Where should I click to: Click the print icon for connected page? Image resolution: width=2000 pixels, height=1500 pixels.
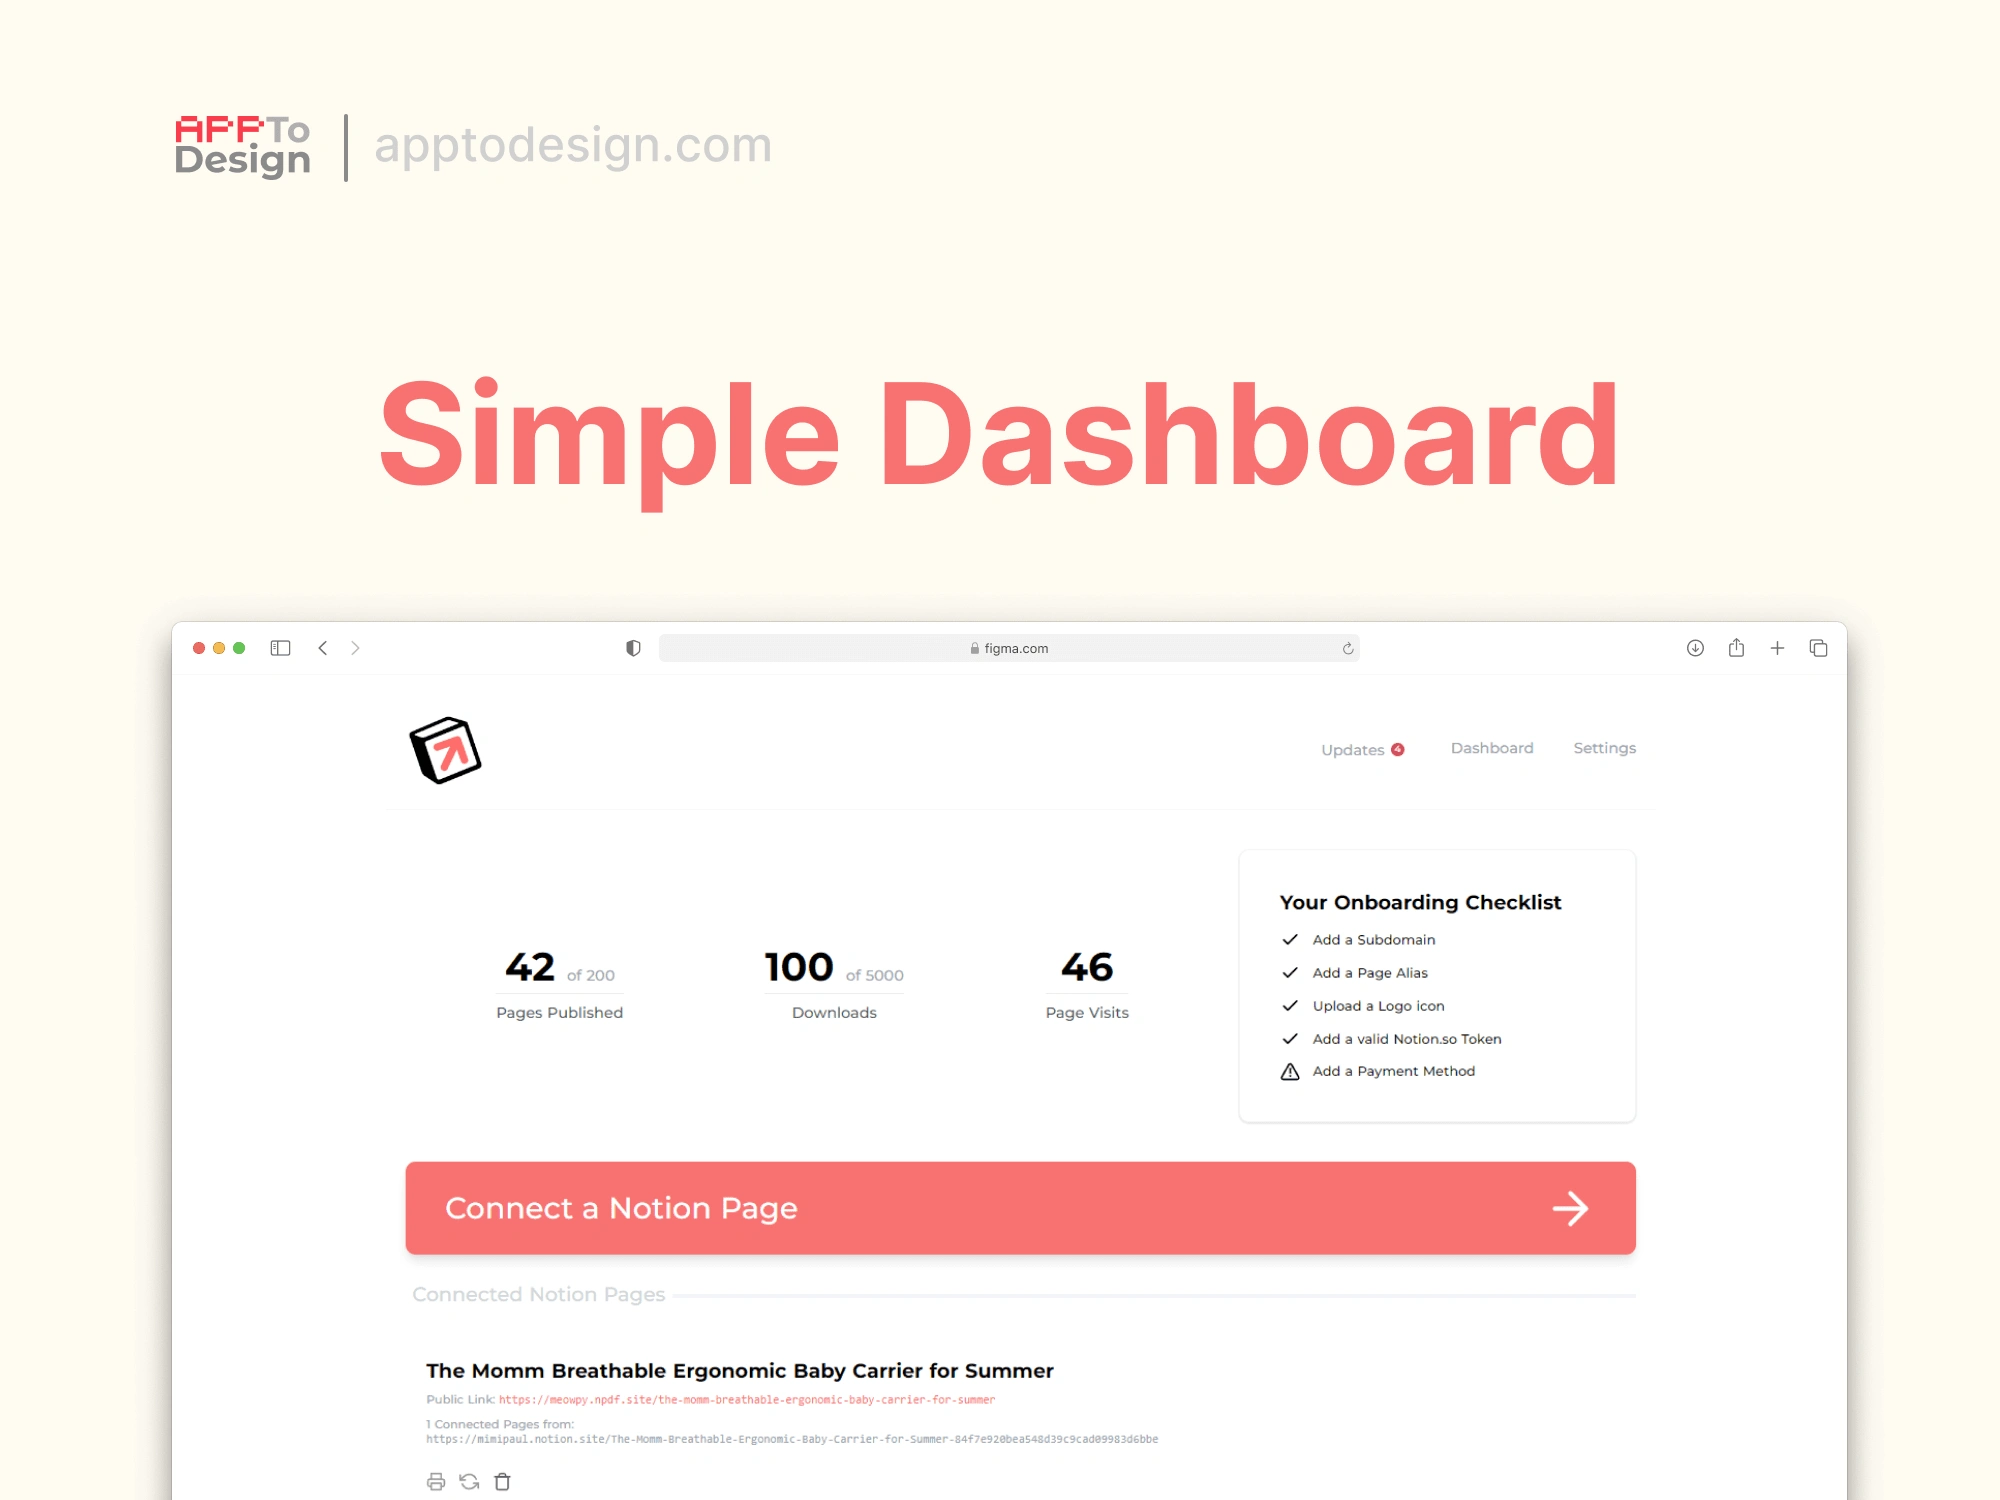[436, 1481]
